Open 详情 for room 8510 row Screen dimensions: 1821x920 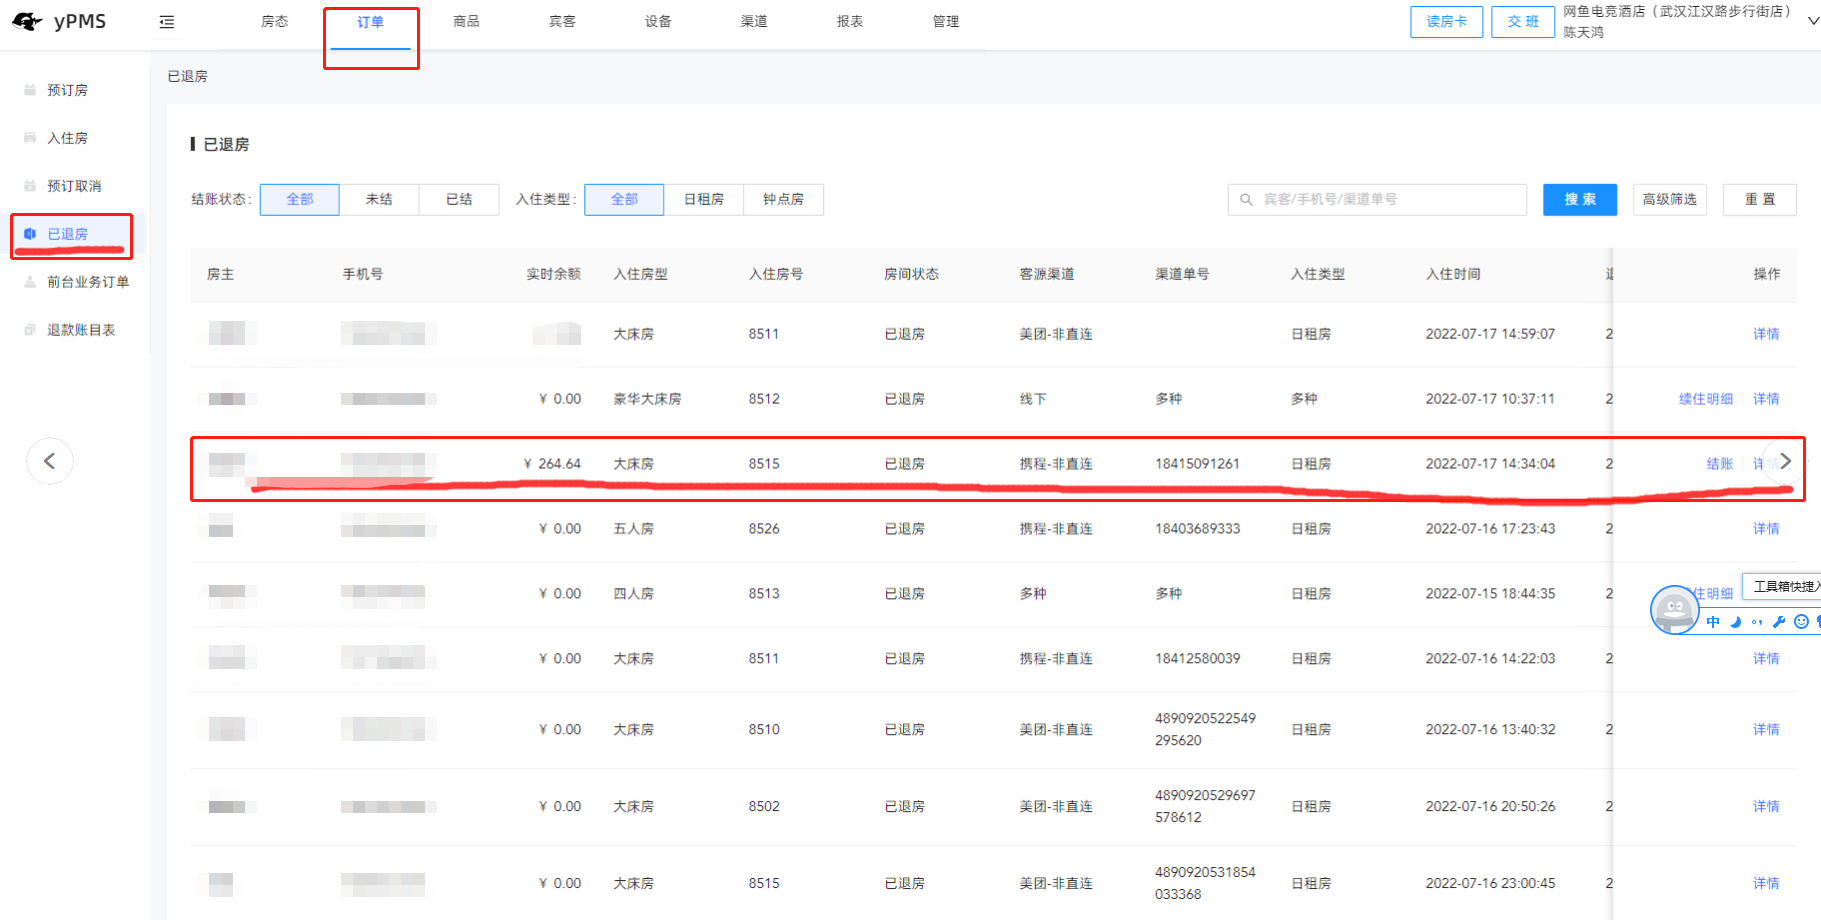[x=1766, y=730]
